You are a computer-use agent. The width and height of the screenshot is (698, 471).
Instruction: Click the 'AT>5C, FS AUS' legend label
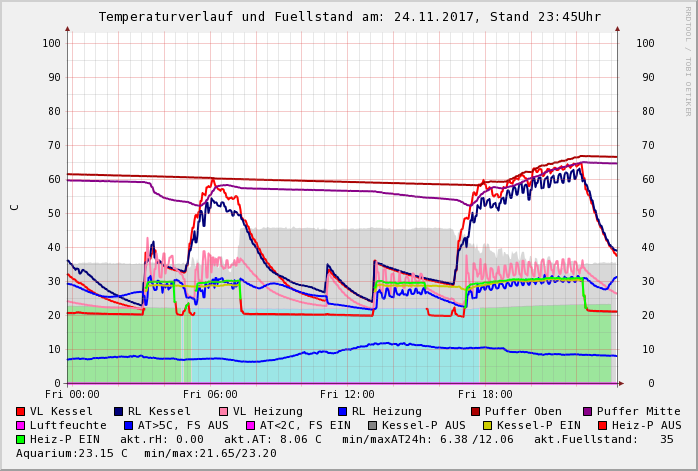click(183, 425)
